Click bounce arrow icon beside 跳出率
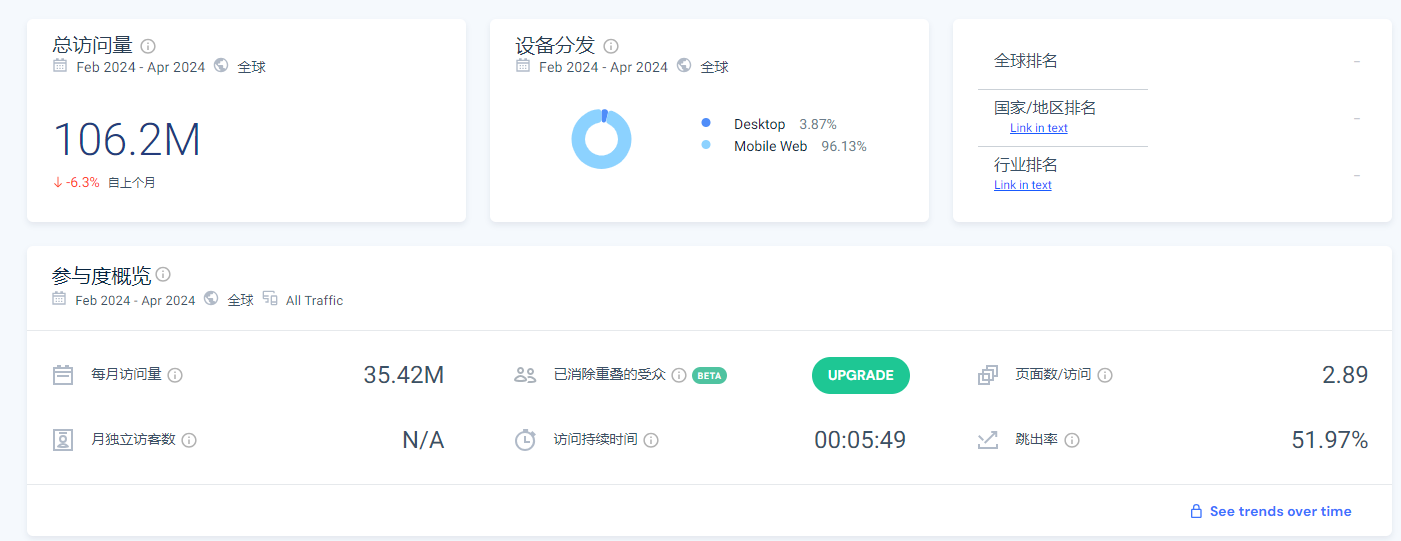1401x541 pixels. click(x=988, y=439)
